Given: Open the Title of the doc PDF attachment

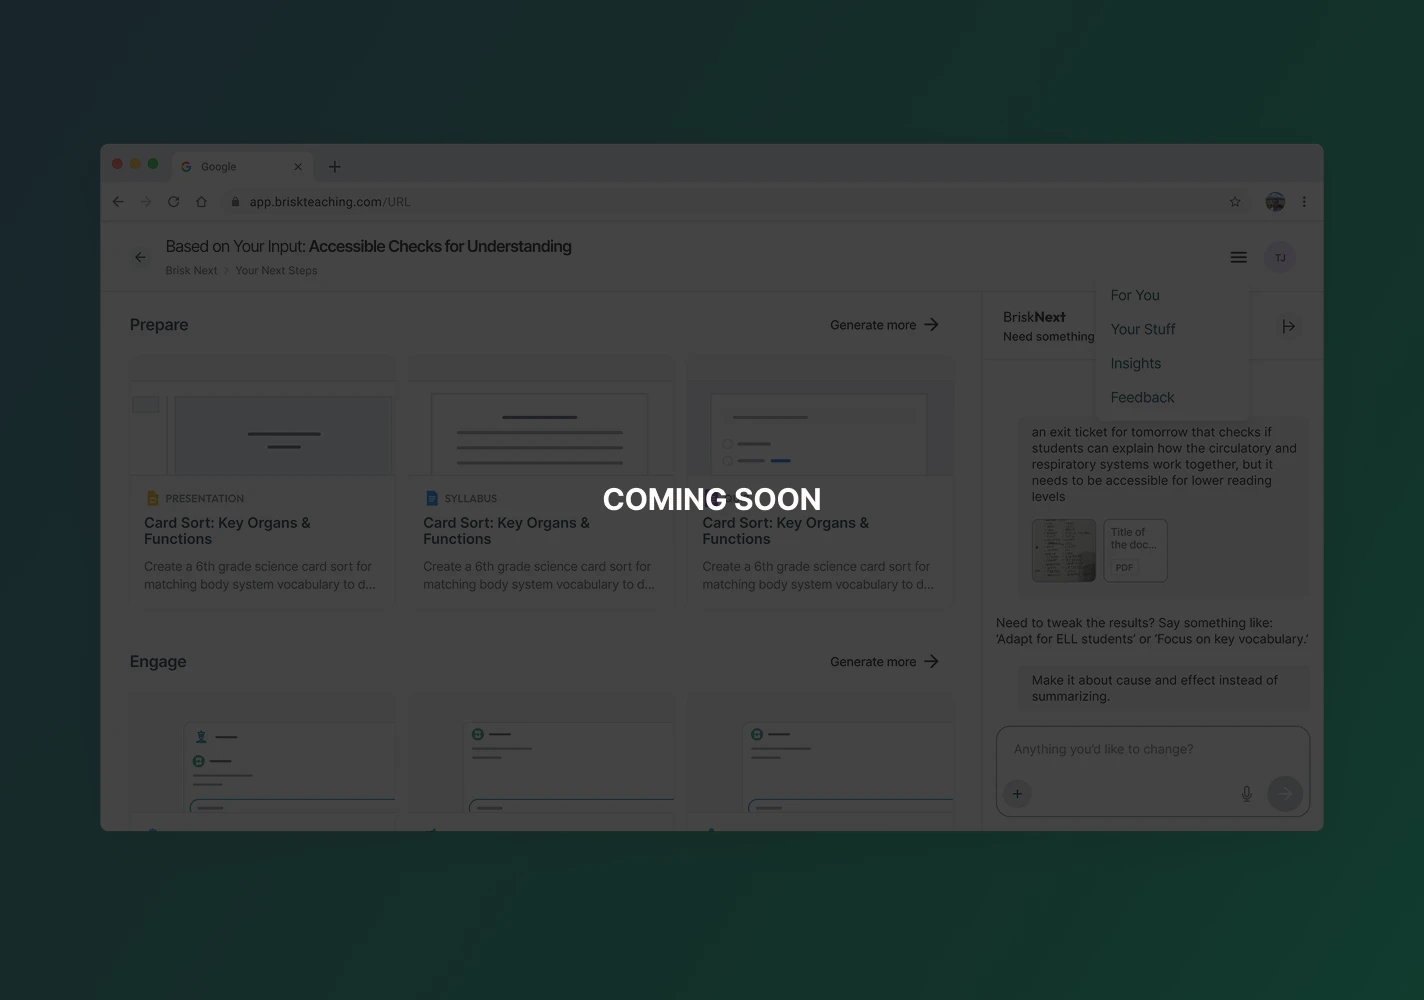Looking at the screenshot, I should (x=1135, y=550).
